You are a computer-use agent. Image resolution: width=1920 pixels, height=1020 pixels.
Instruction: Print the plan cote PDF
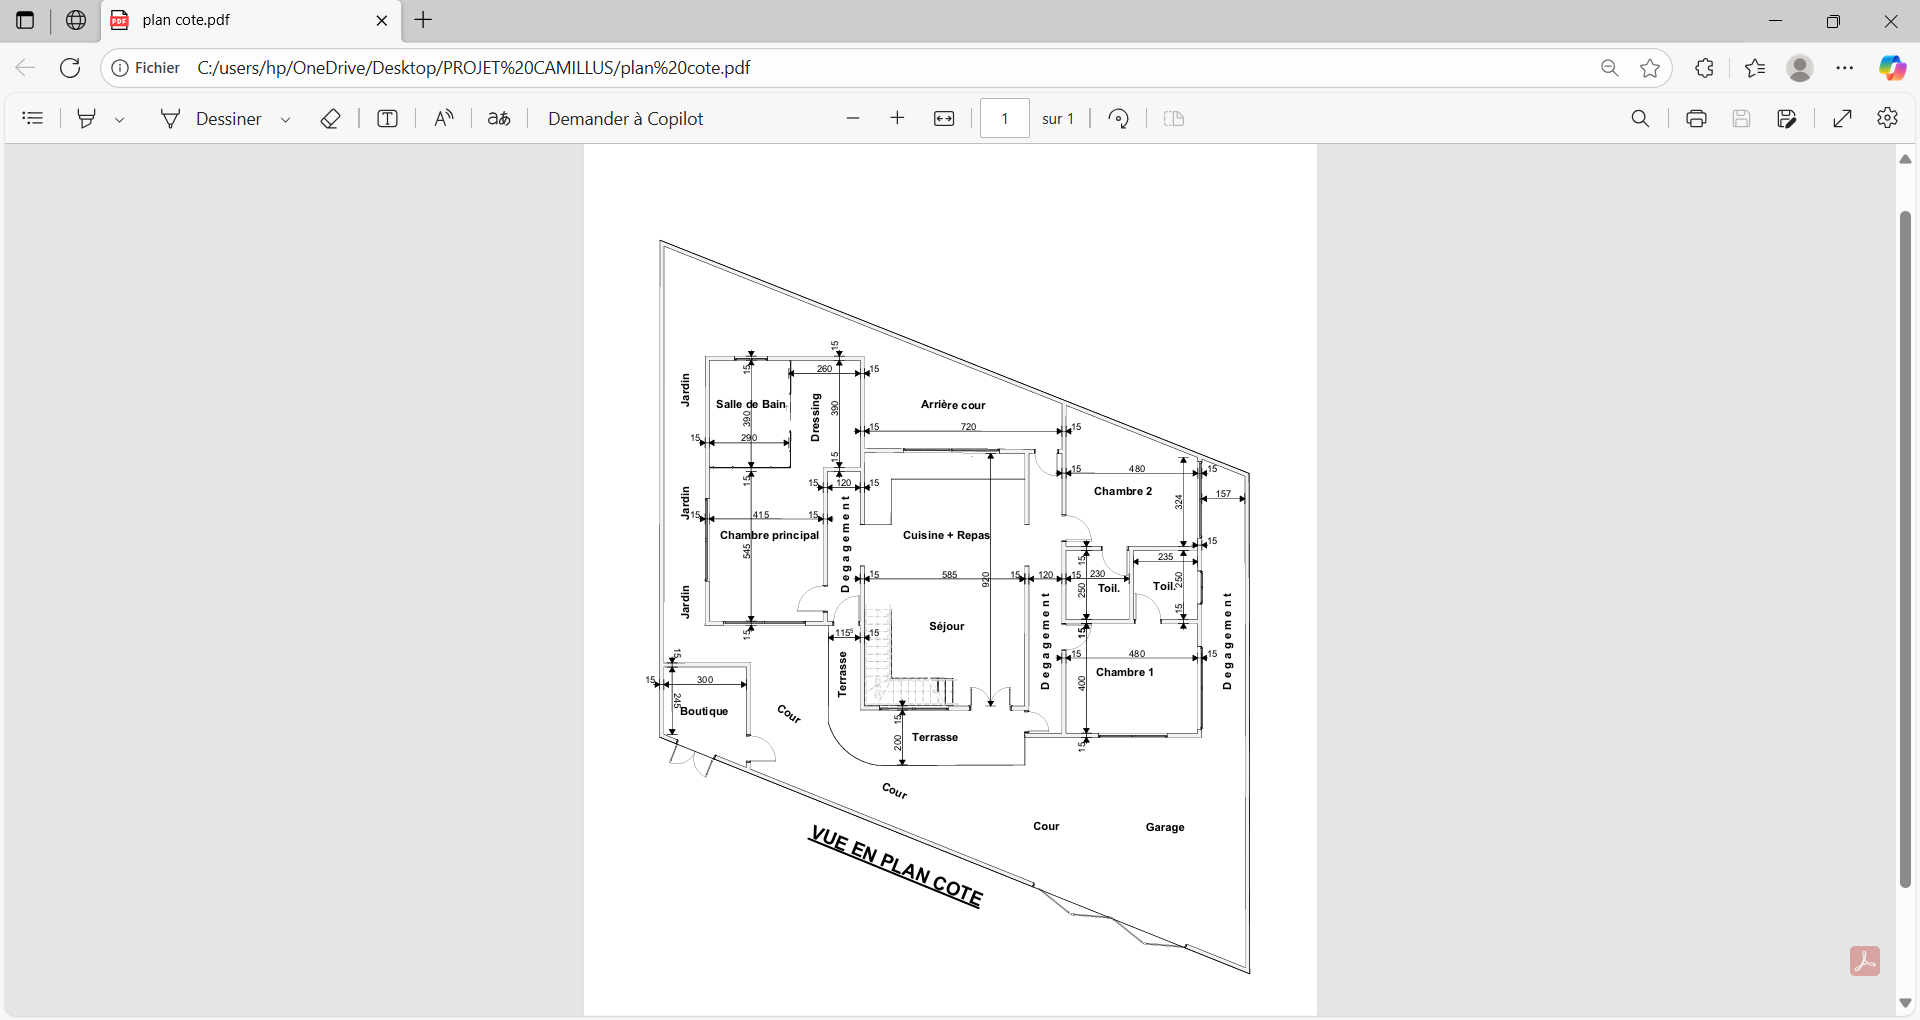point(1696,119)
